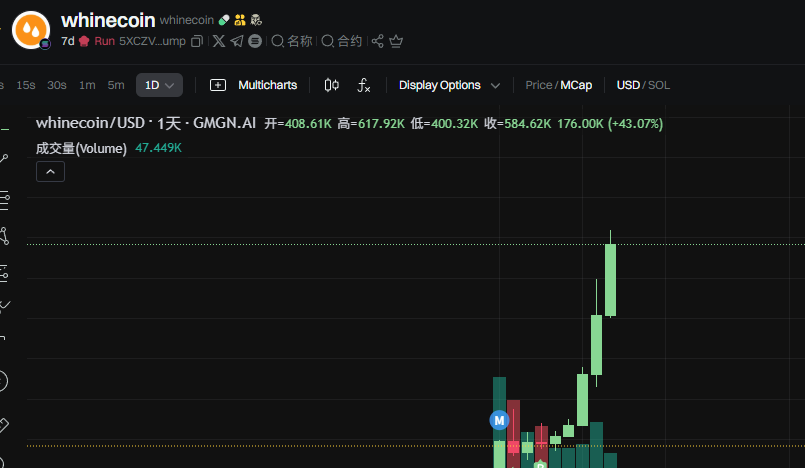805x468 pixels.
Task: Open indicators with the fx icon
Action: pos(363,85)
